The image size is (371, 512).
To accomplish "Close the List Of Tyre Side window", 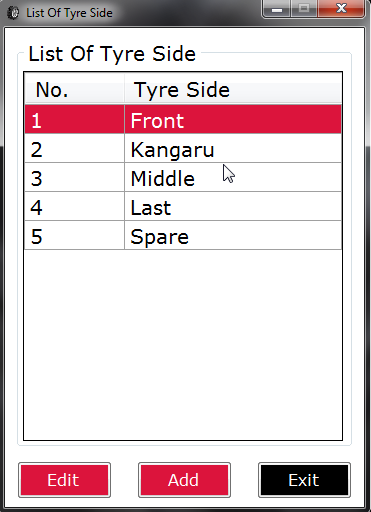I will tap(341, 8).
